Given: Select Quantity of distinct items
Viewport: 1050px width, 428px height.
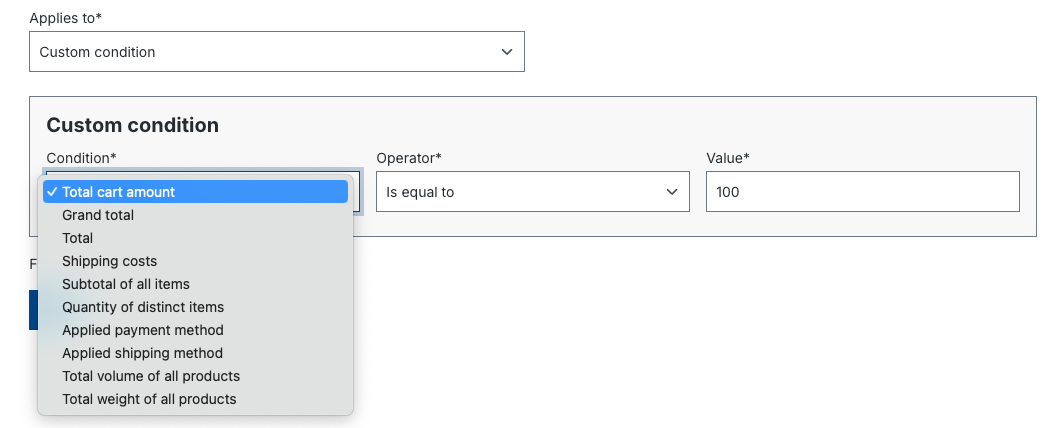Looking at the screenshot, I should pos(143,307).
